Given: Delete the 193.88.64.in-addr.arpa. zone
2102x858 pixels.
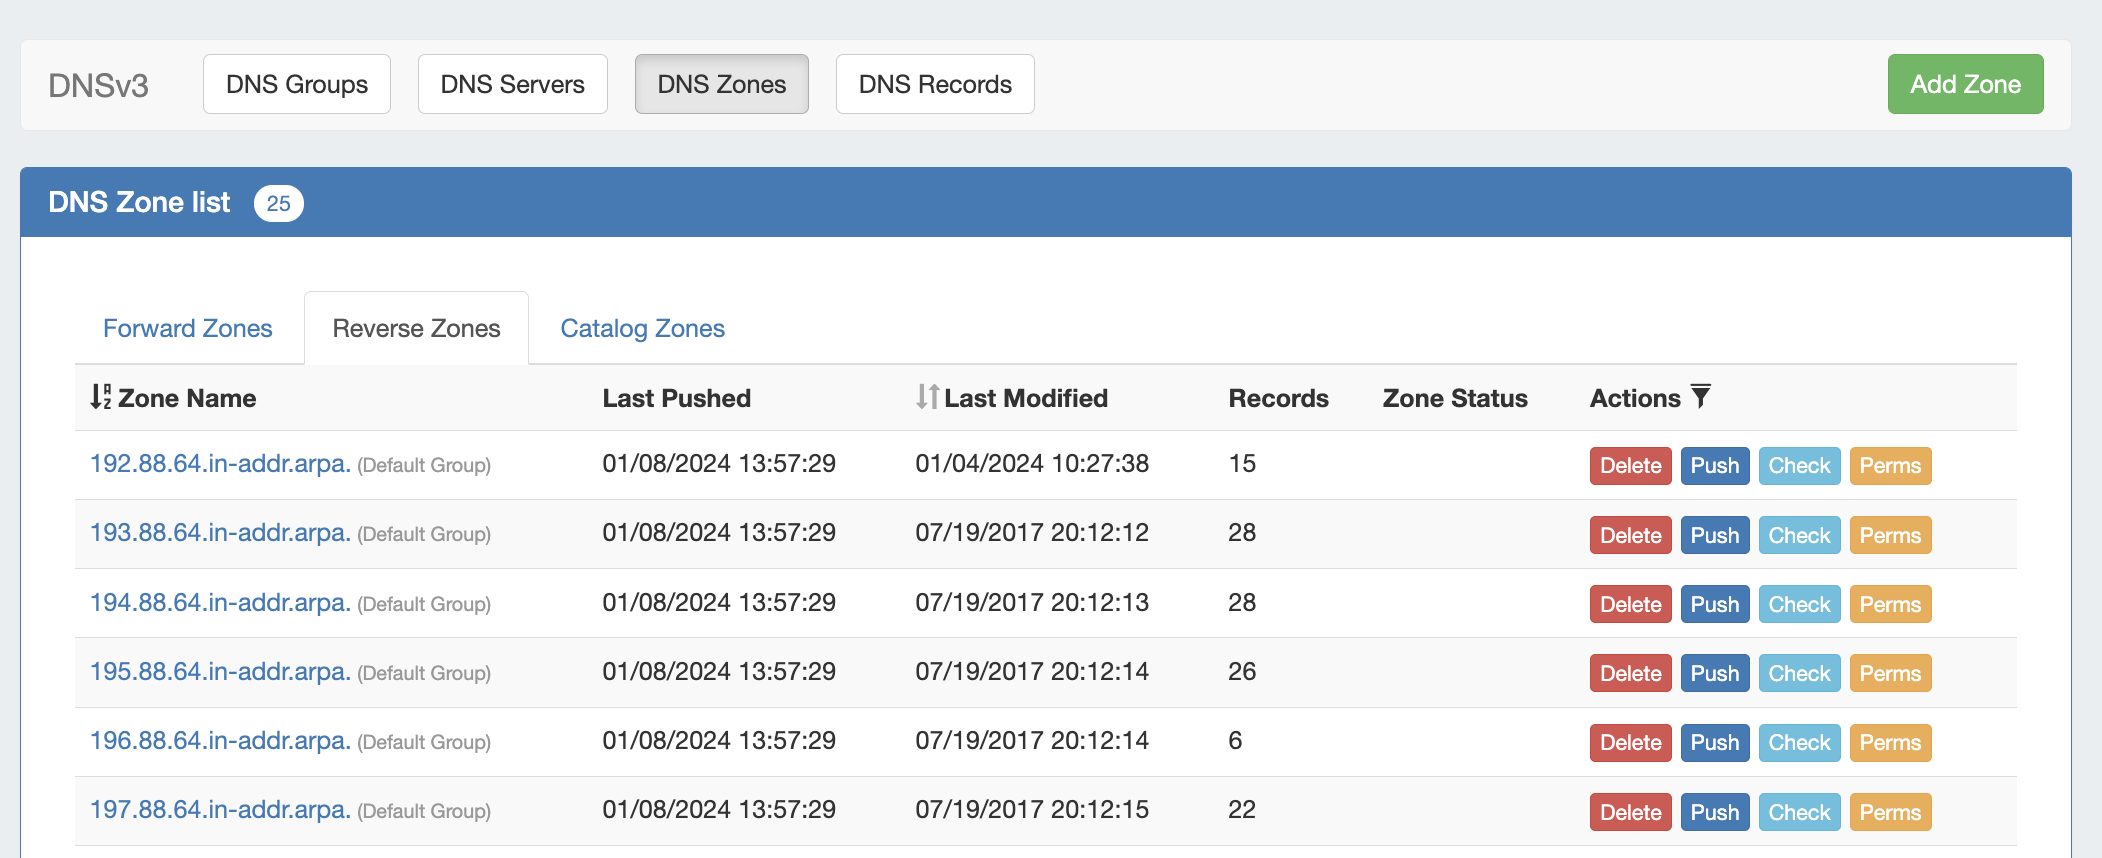Looking at the screenshot, I should [1630, 535].
